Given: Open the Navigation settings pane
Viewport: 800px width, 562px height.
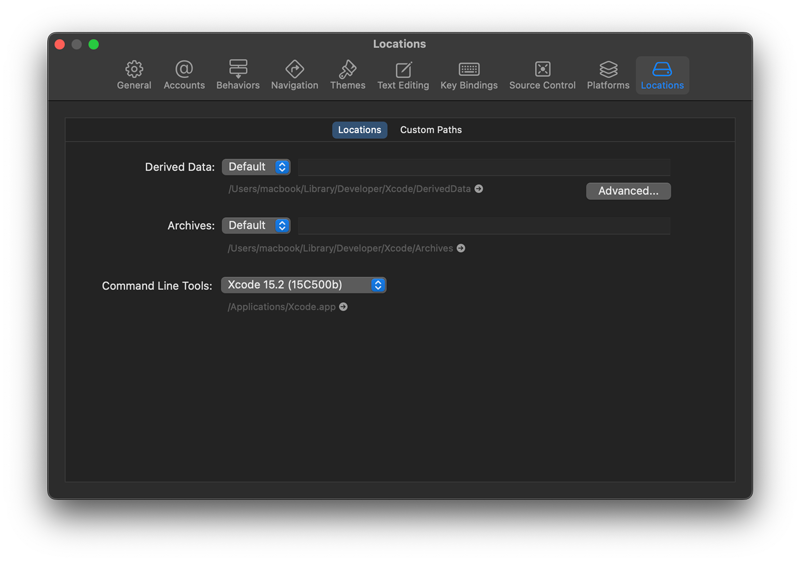Looking at the screenshot, I should tap(294, 75).
